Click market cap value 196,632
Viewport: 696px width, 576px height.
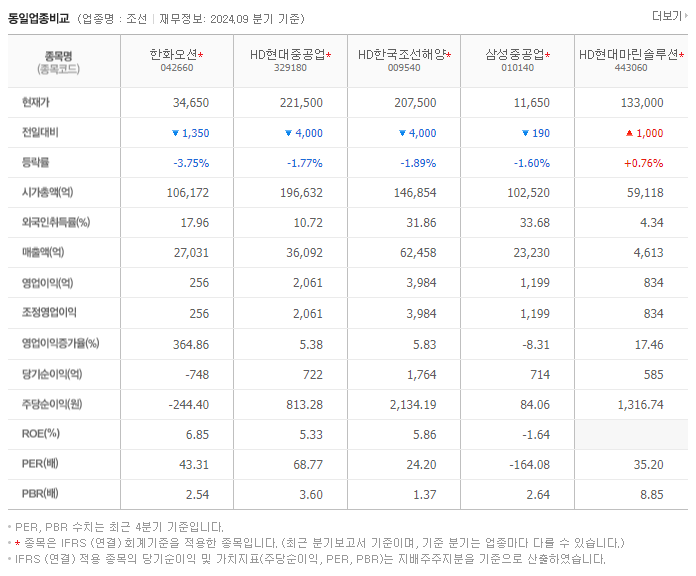click(301, 193)
